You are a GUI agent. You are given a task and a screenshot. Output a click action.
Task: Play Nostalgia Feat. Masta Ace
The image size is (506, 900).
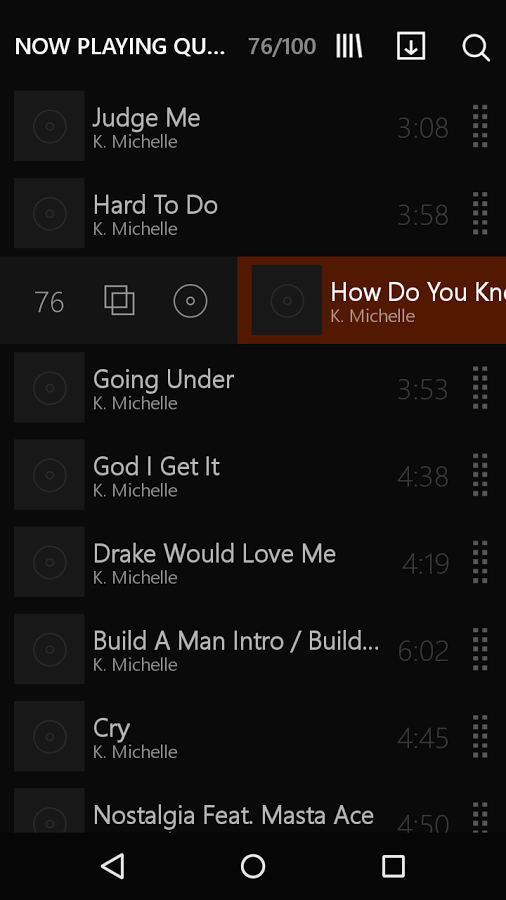click(253, 812)
